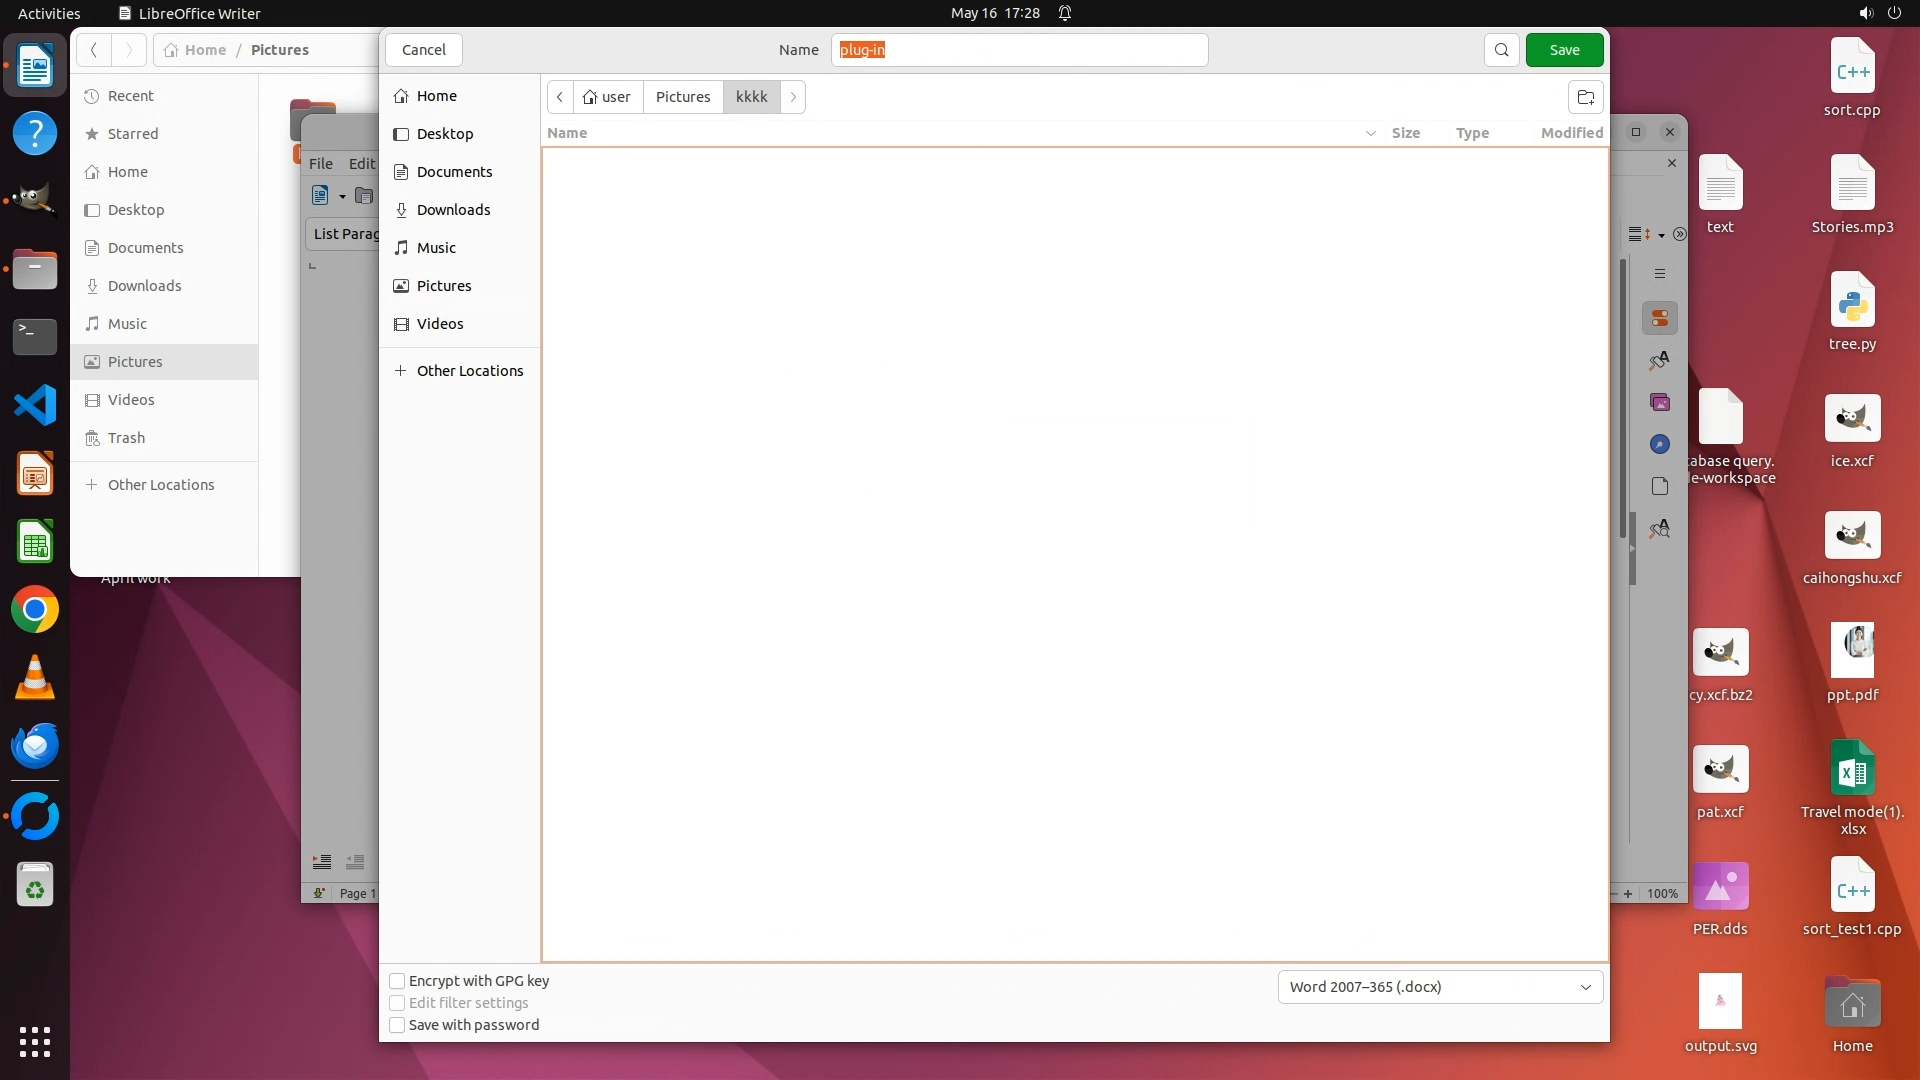Open the Writer sidebar Properties panel icon
The width and height of the screenshot is (1920, 1080).
tap(1660, 318)
